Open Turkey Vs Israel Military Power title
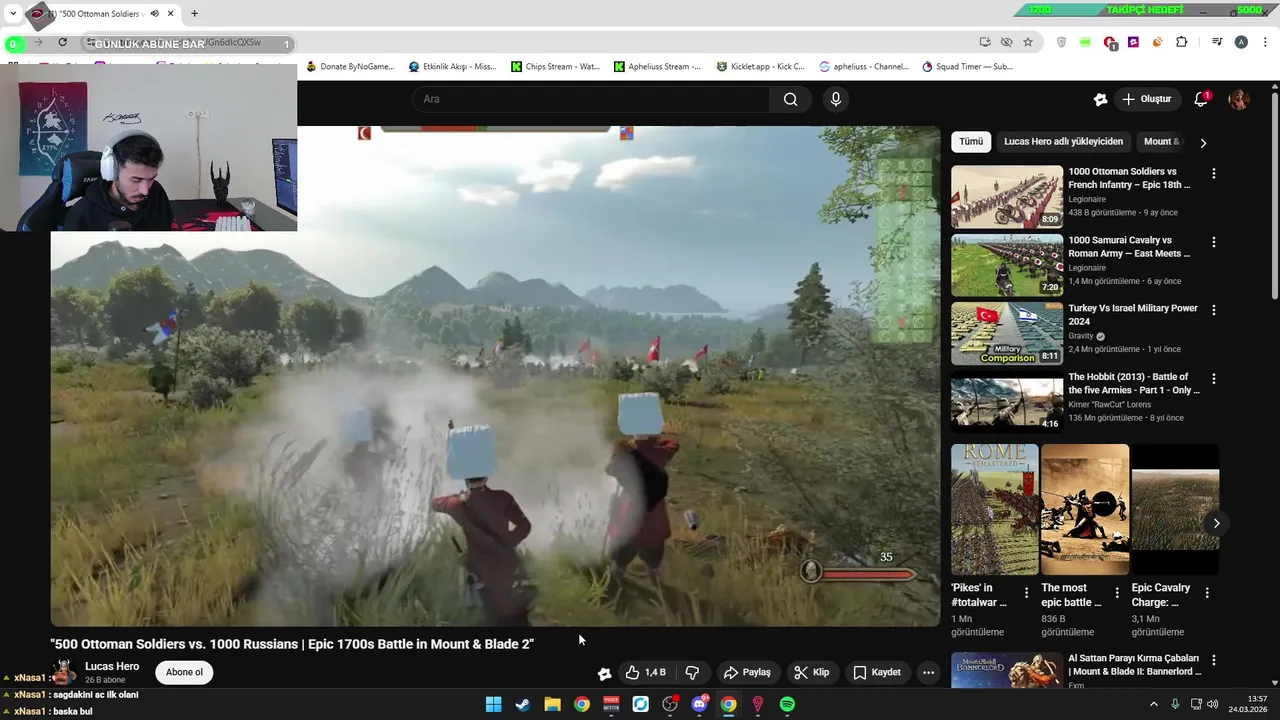 click(x=1133, y=315)
